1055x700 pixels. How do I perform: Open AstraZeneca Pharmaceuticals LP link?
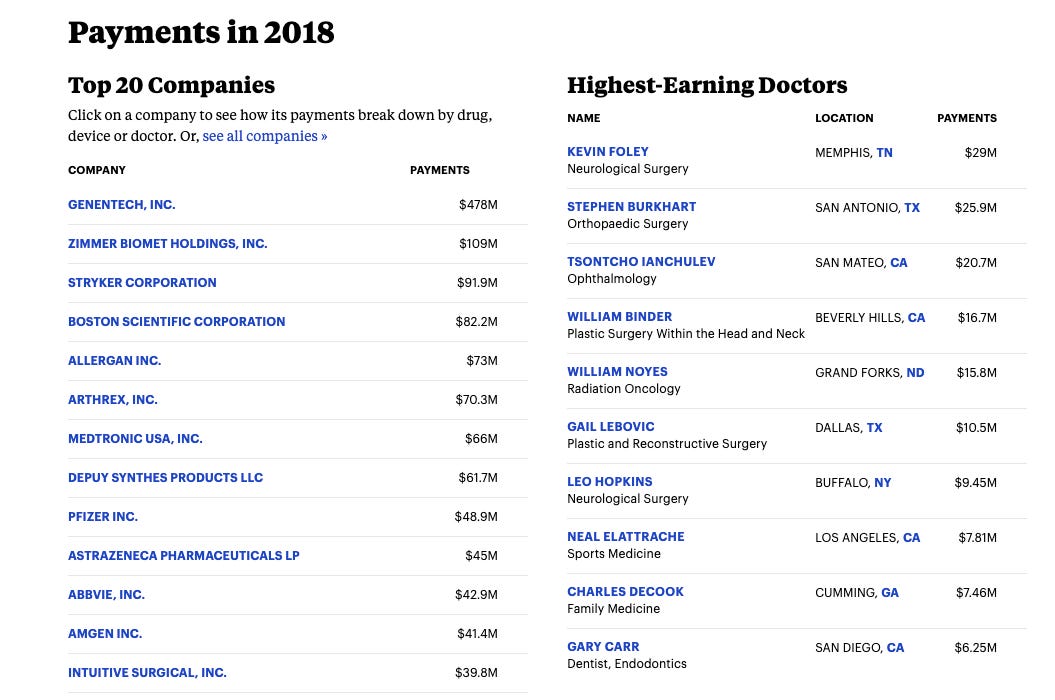click(184, 556)
